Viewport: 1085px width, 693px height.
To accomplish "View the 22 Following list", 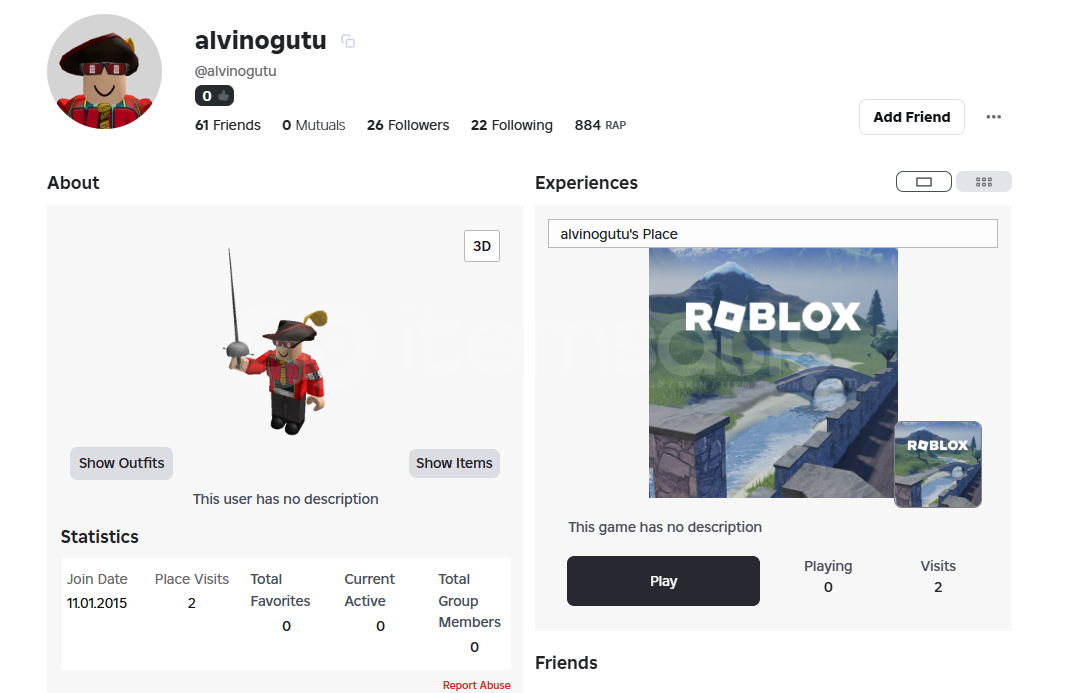I will coord(511,125).
